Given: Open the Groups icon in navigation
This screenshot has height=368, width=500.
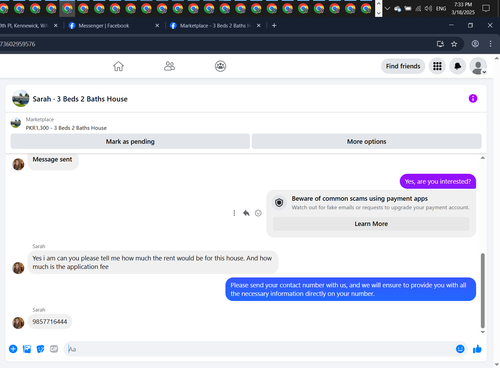Looking at the screenshot, I should 220,66.
